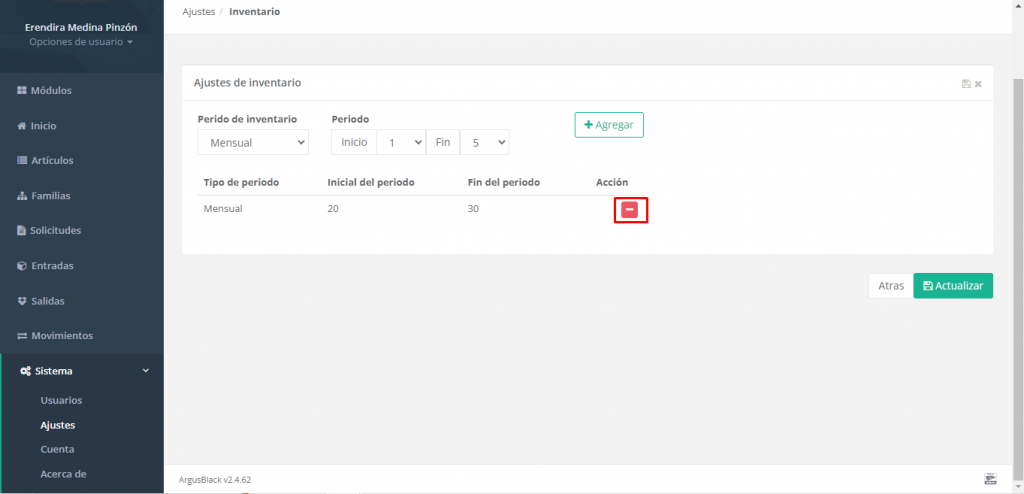Click the Inicio home icon
The image size is (1024, 494).
[22, 126]
